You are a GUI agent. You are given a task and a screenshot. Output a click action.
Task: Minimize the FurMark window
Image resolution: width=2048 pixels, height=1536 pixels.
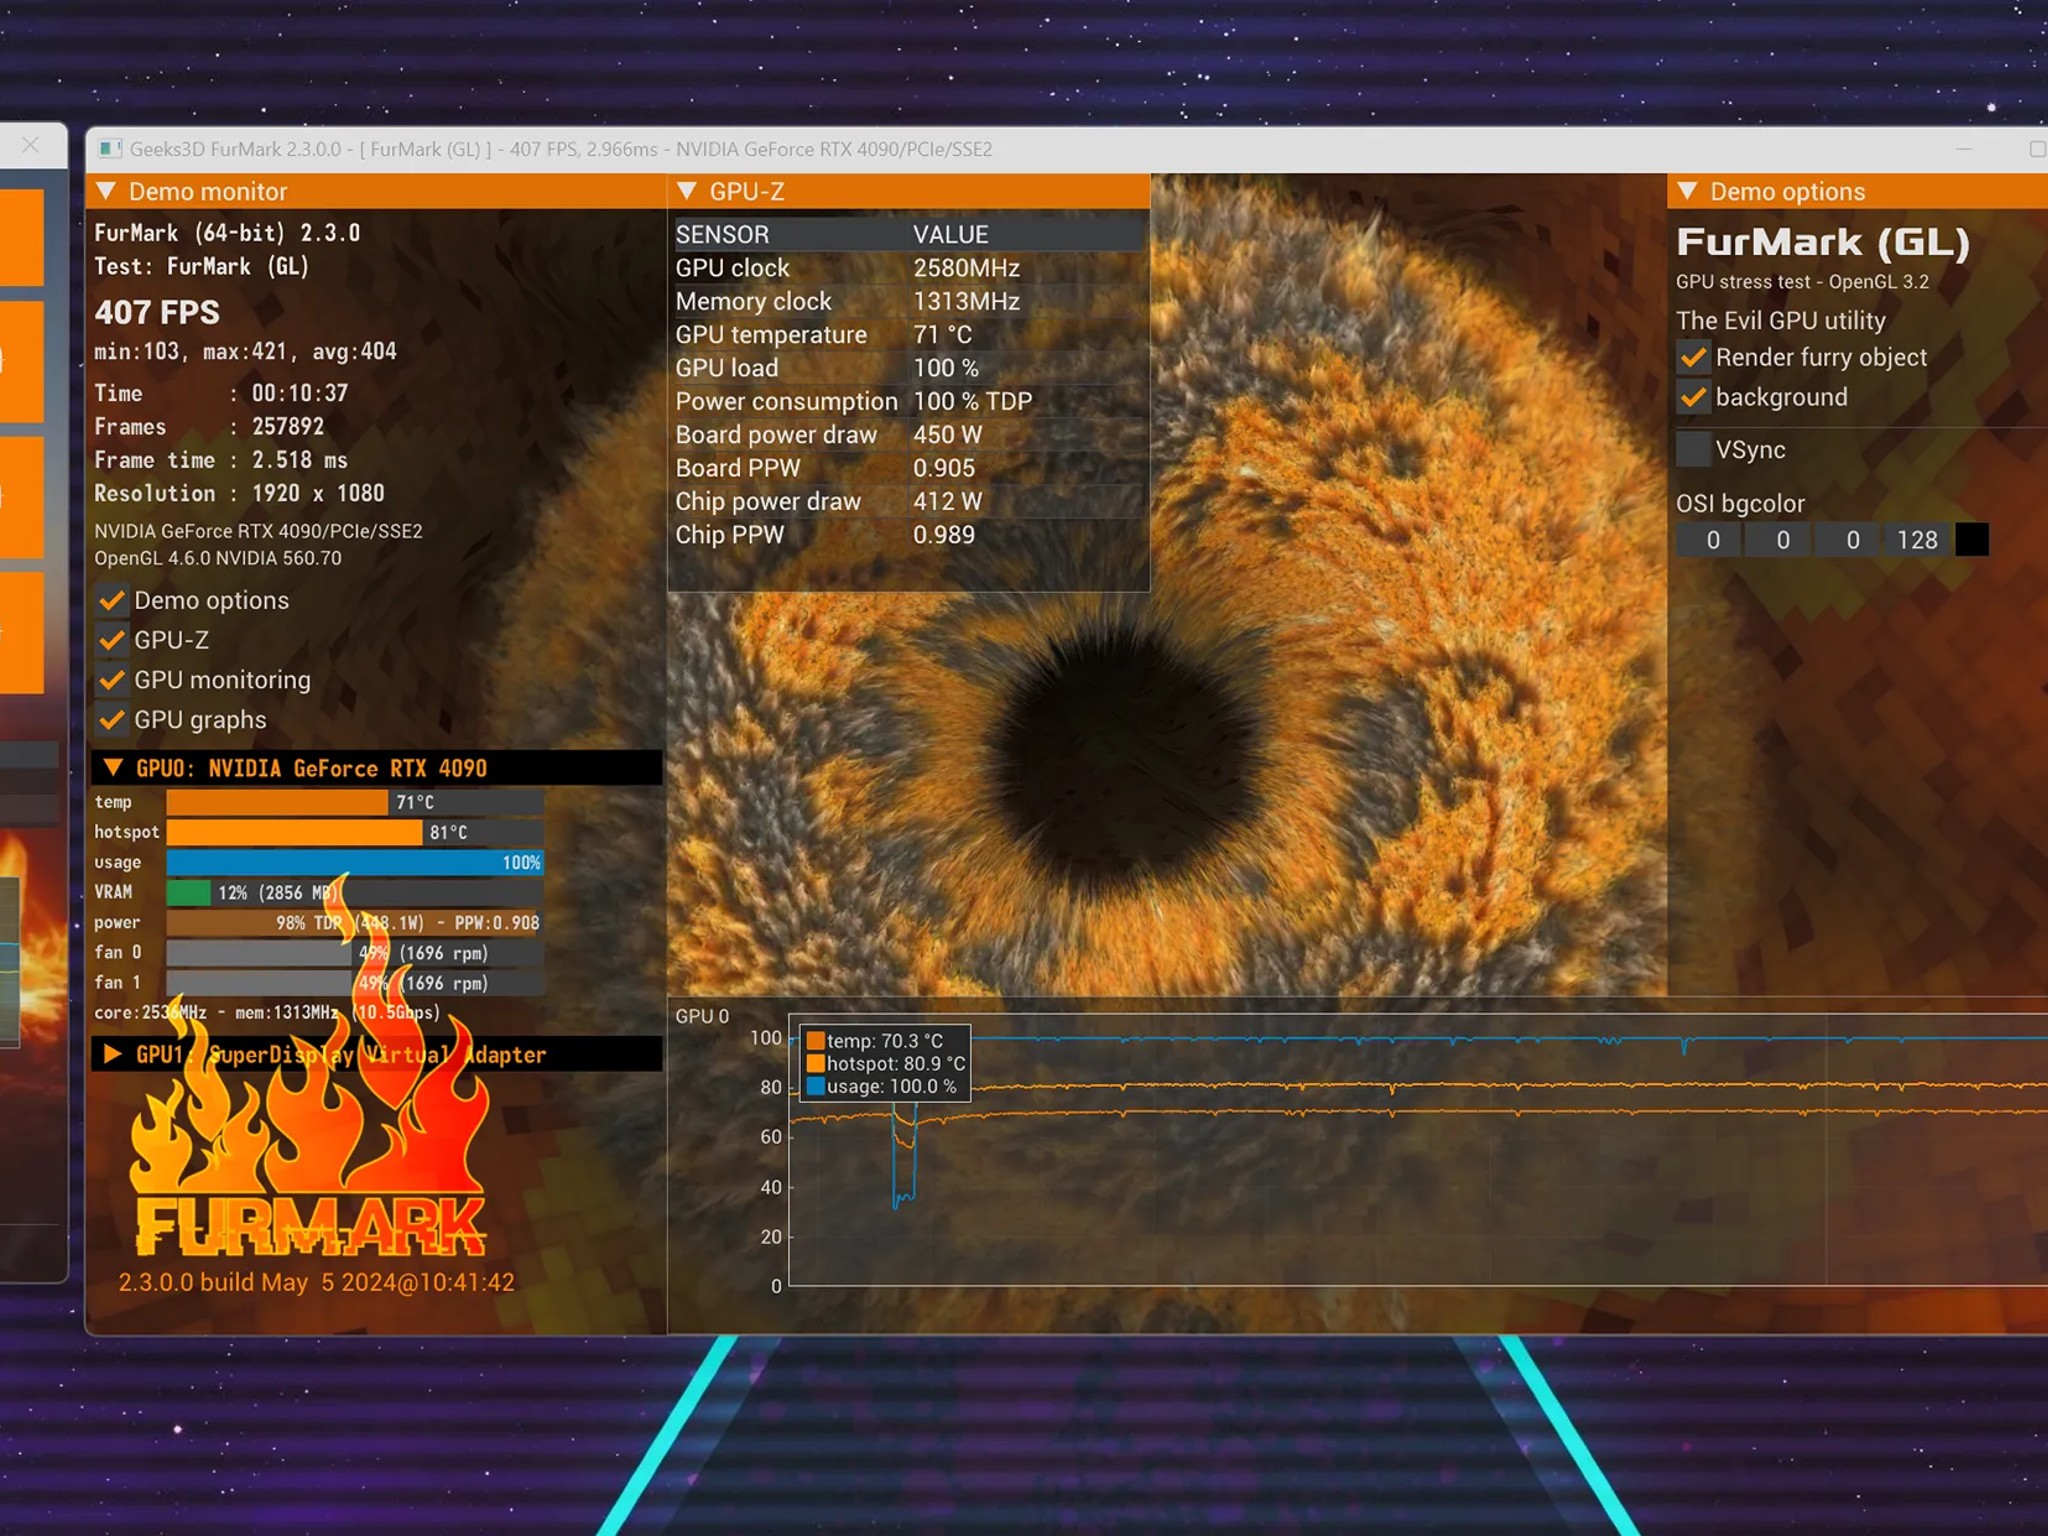[x=1963, y=149]
